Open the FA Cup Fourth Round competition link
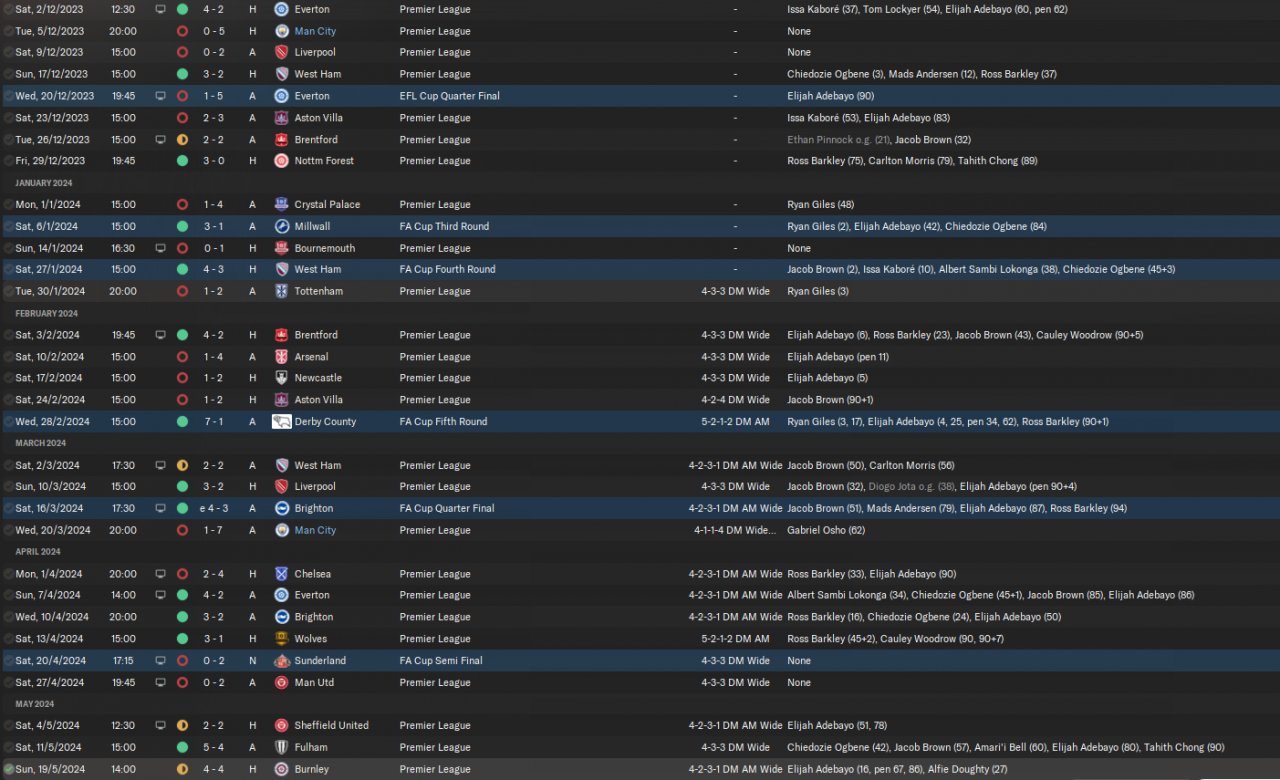1280x780 pixels. click(x=447, y=269)
